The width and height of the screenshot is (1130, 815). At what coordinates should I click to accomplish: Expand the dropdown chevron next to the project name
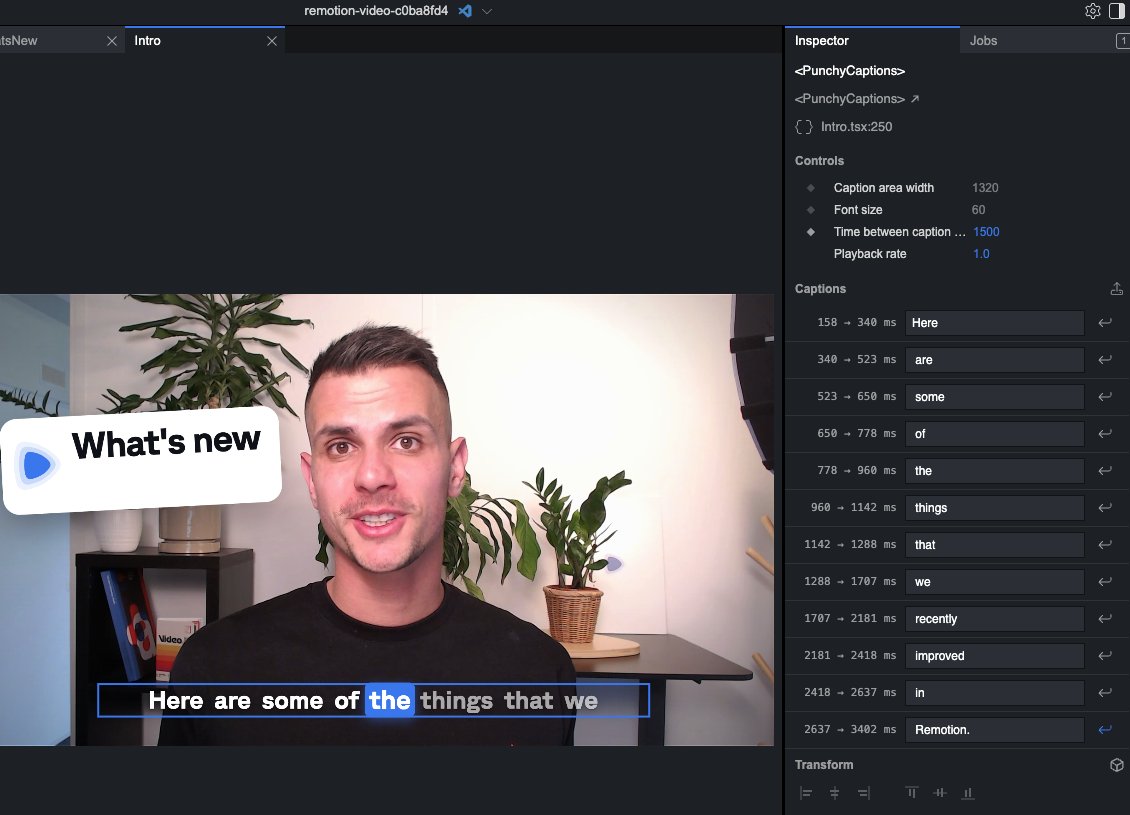pos(487,12)
